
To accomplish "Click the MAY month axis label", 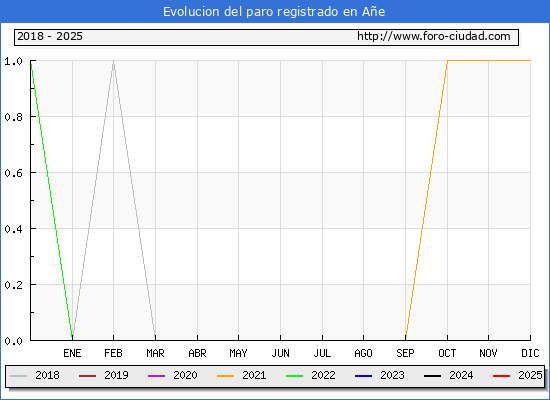I will click(x=239, y=353).
